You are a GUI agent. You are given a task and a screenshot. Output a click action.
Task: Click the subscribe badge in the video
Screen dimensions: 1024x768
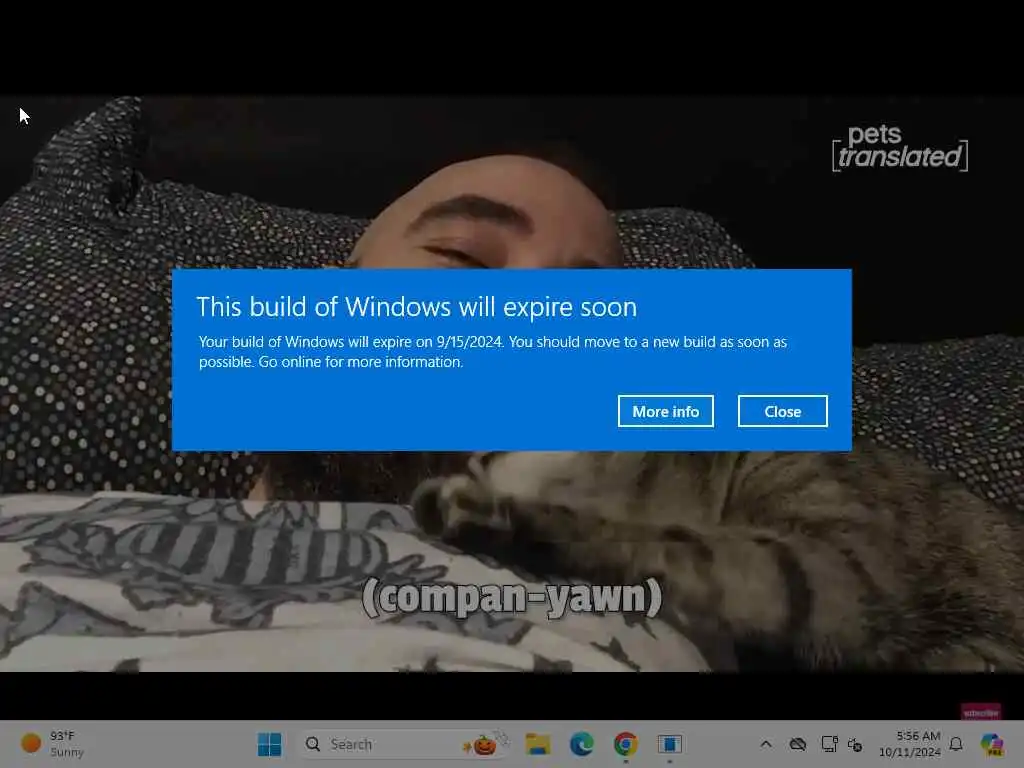pyautogui.click(x=981, y=712)
